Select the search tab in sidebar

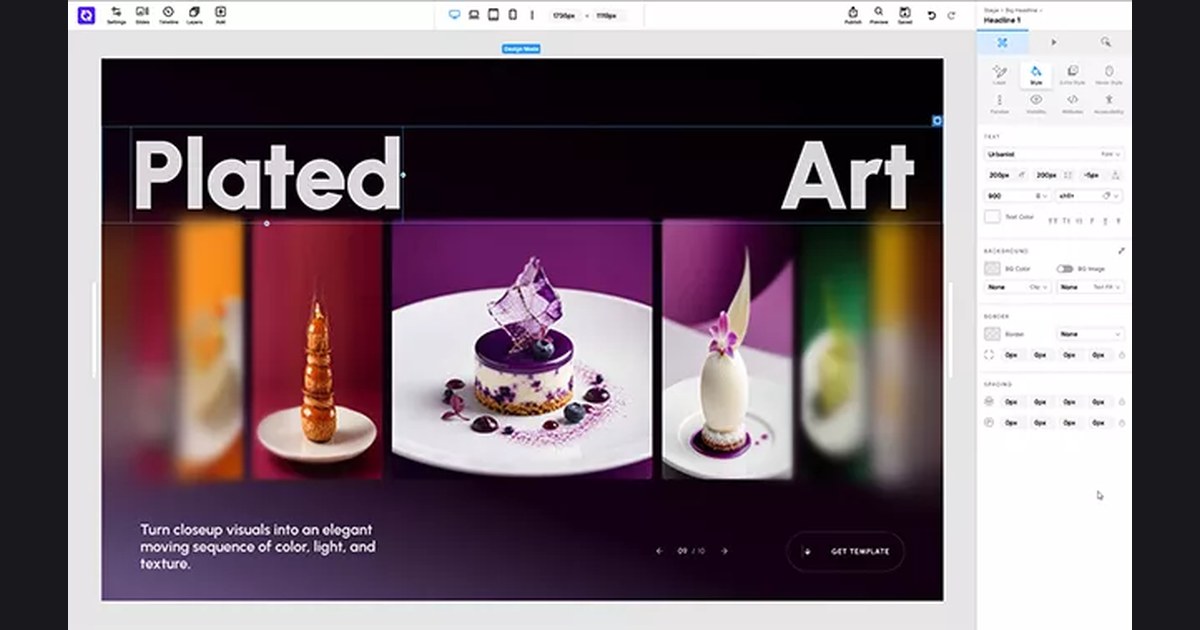tap(1105, 42)
